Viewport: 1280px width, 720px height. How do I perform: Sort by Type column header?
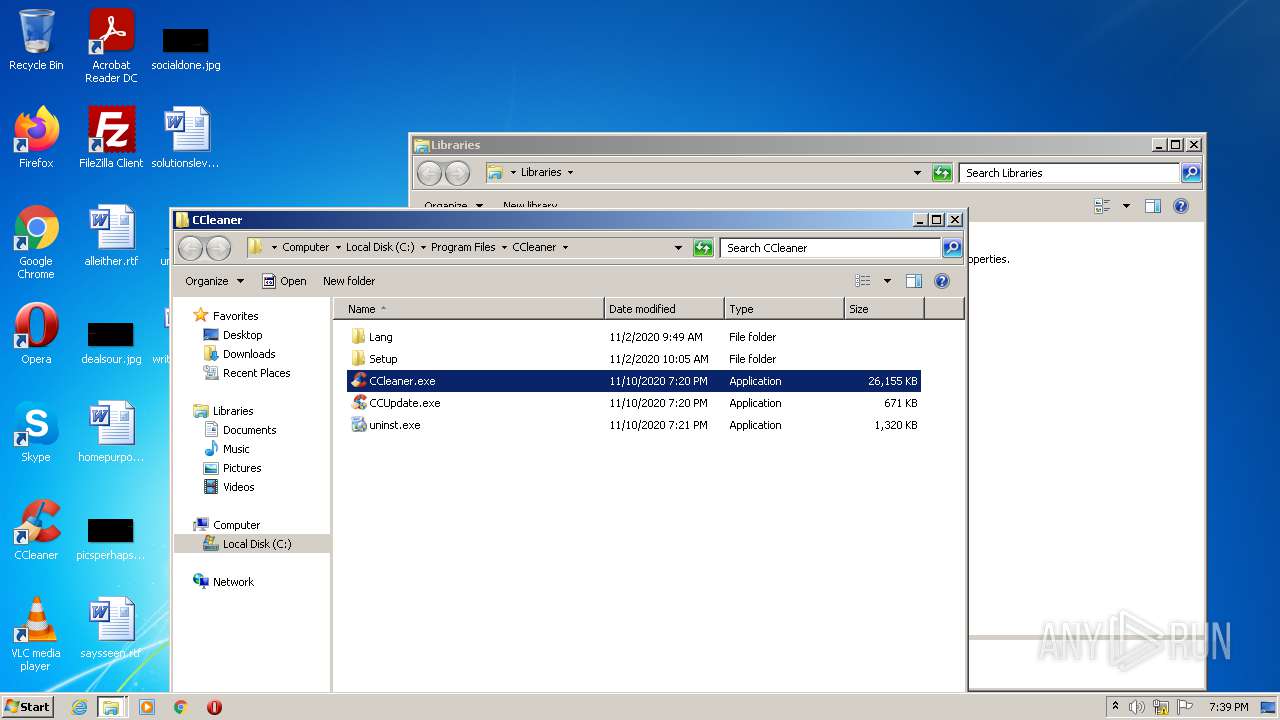coord(784,309)
